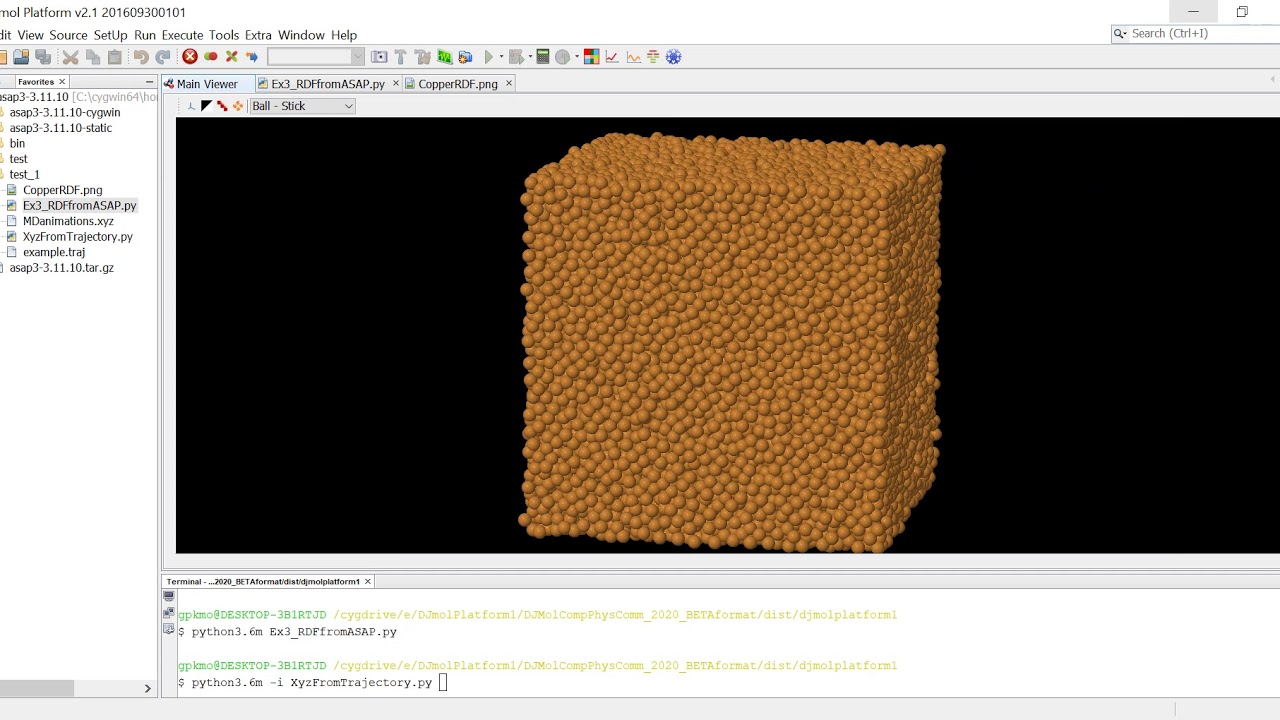Click the orange four-arrow move icon

pos(238,106)
